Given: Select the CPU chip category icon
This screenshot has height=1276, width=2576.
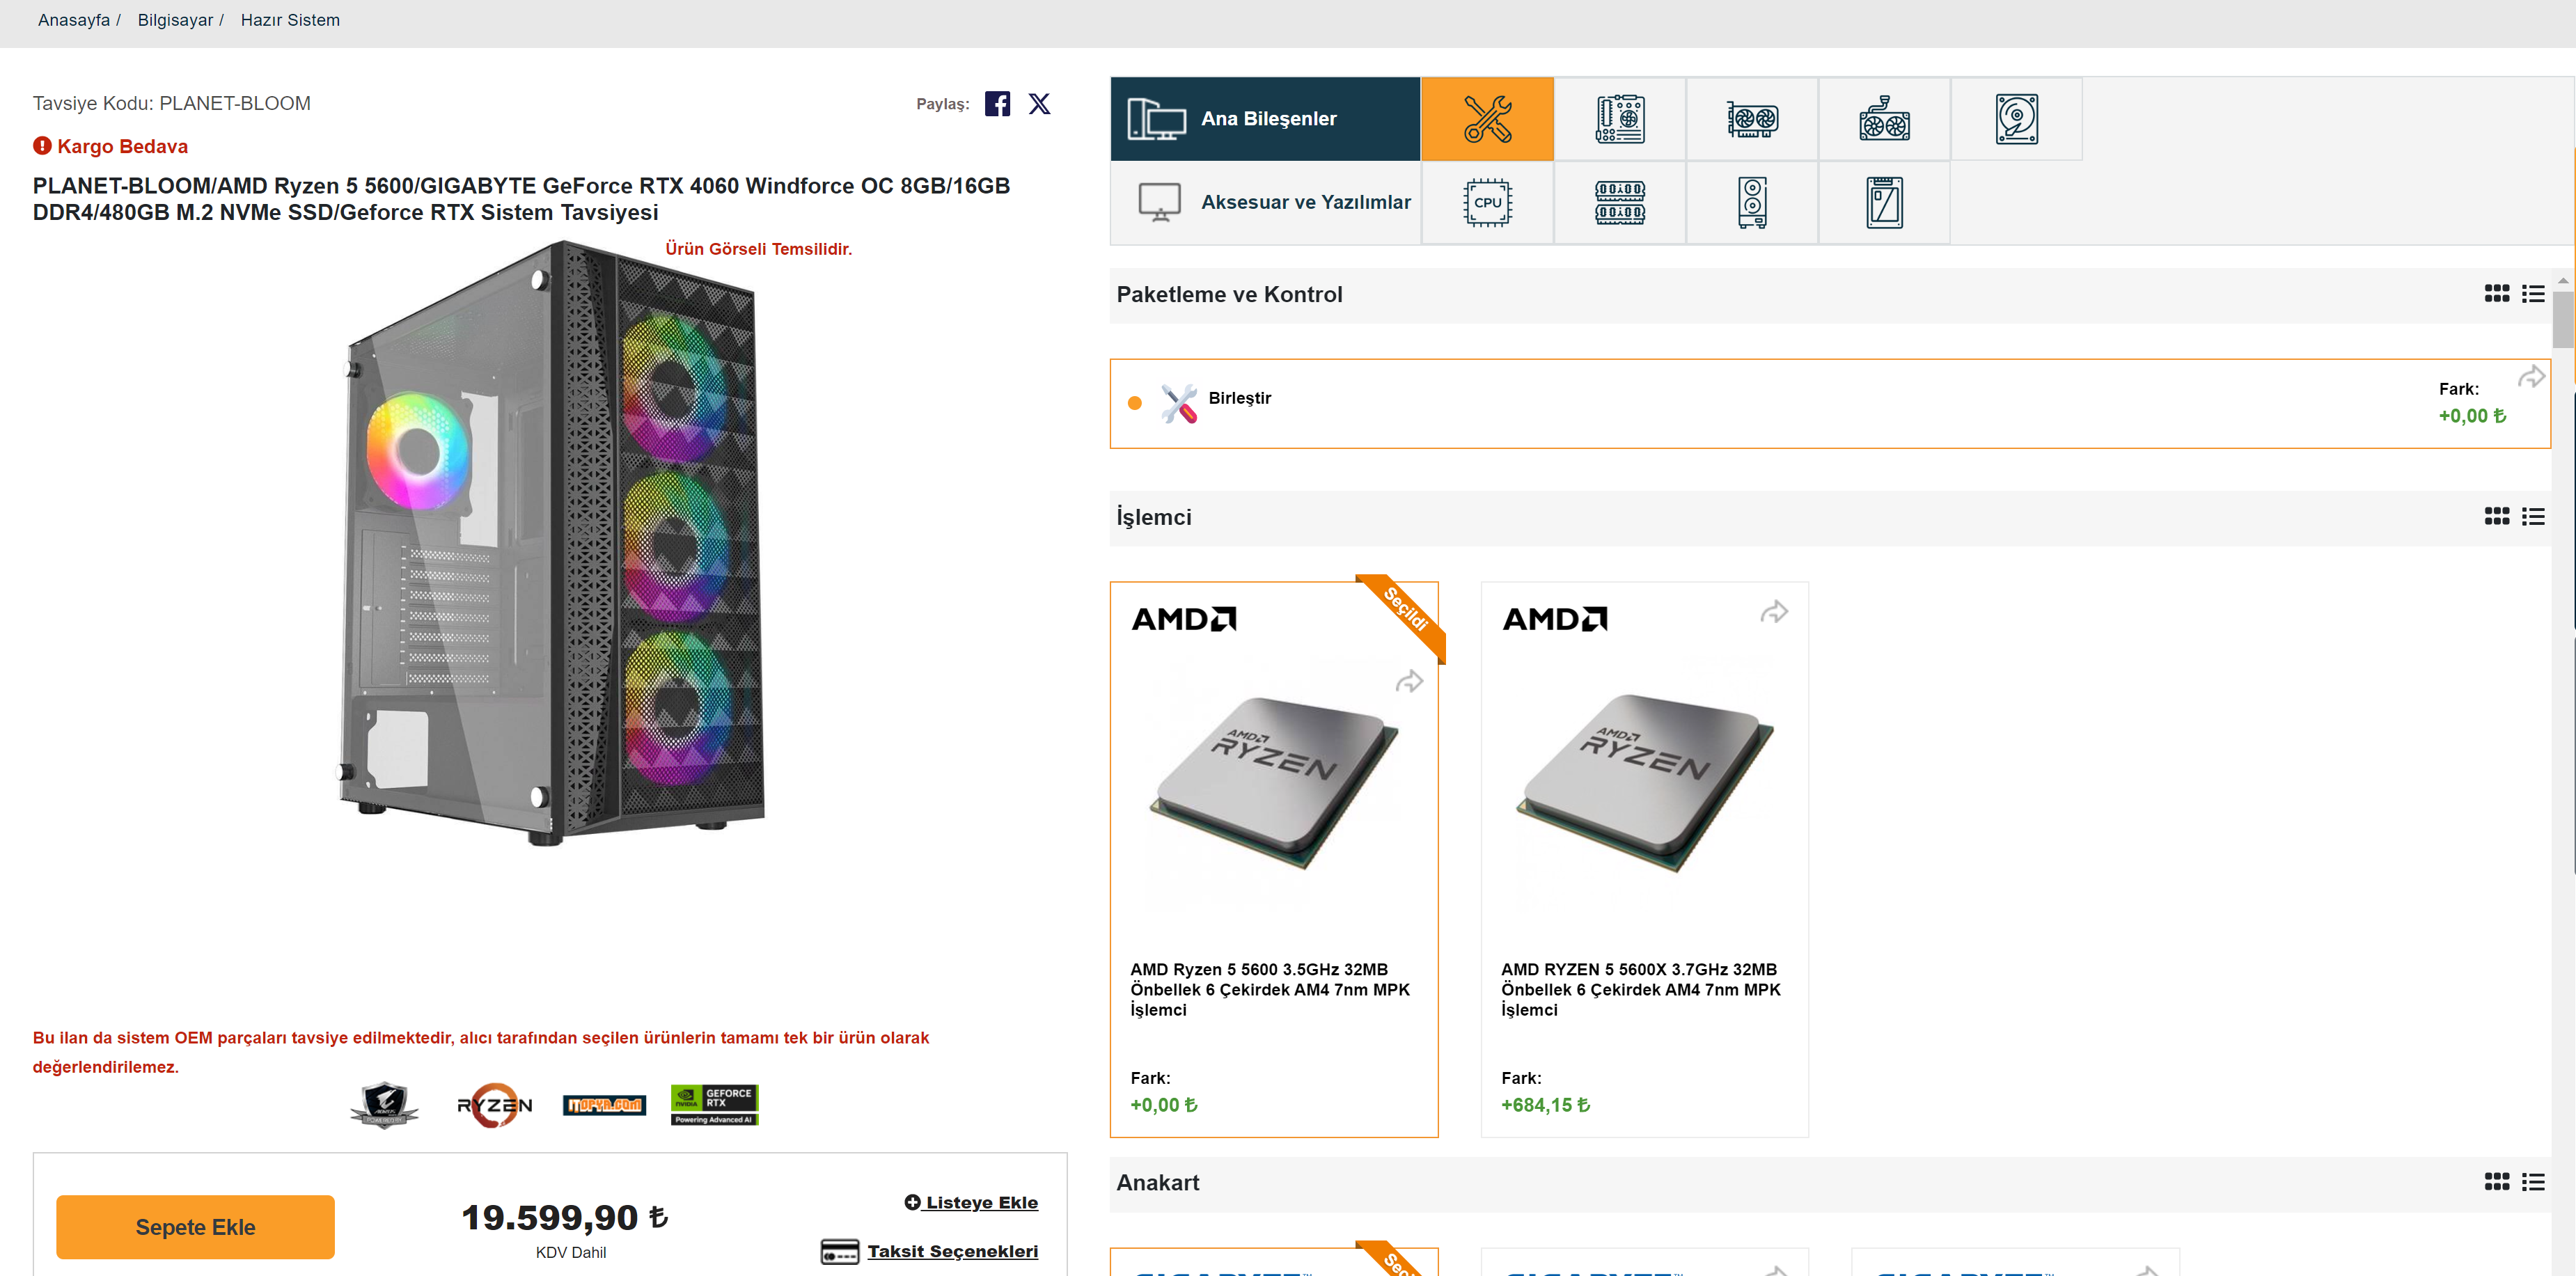Looking at the screenshot, I should pos(1487,203).
